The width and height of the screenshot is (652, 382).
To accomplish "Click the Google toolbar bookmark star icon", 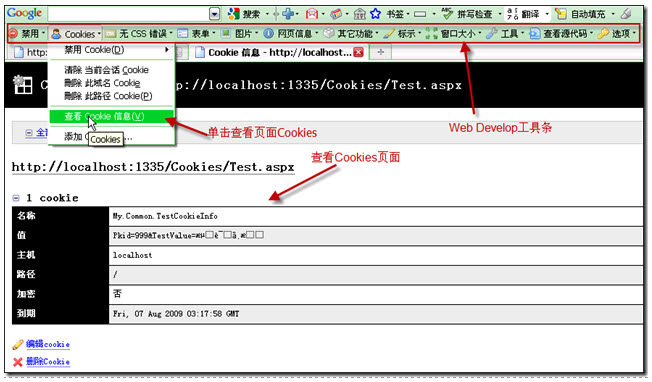I will pos(375,14).
